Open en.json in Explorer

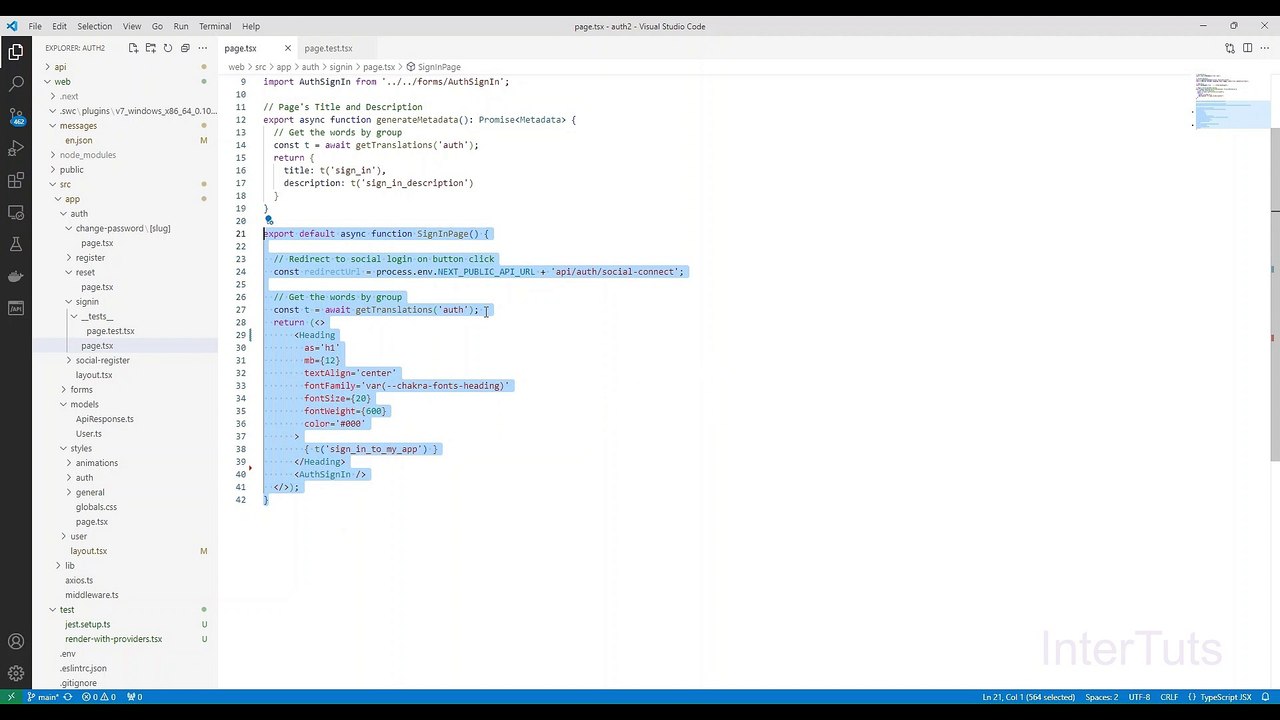pos(79,141)
